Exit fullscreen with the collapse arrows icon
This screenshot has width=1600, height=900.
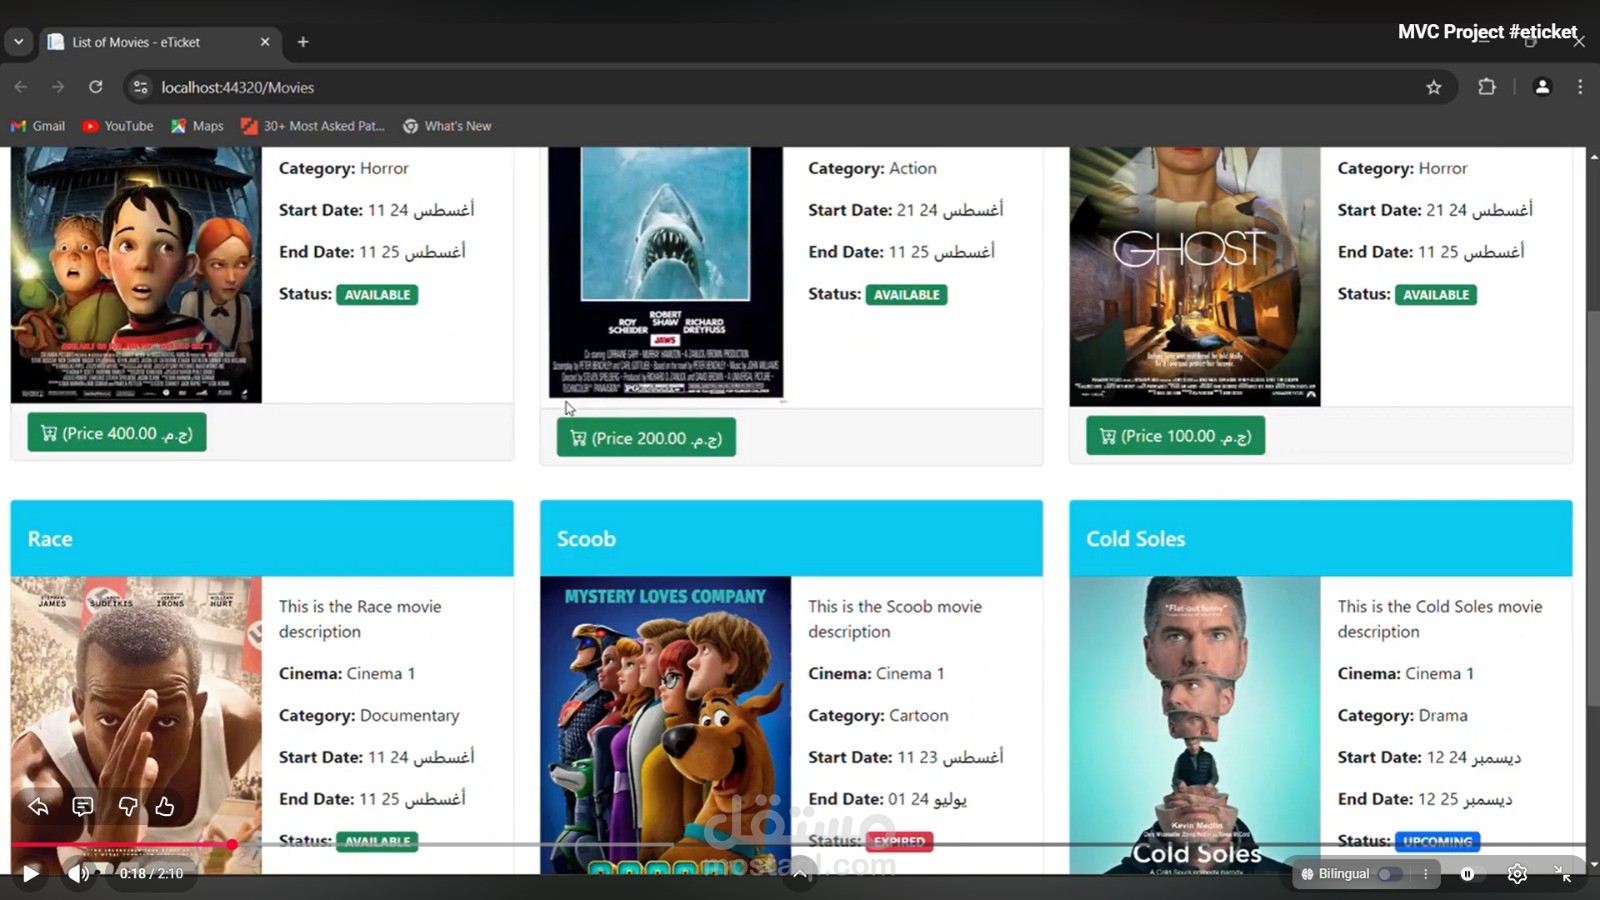pos(1563,874)
